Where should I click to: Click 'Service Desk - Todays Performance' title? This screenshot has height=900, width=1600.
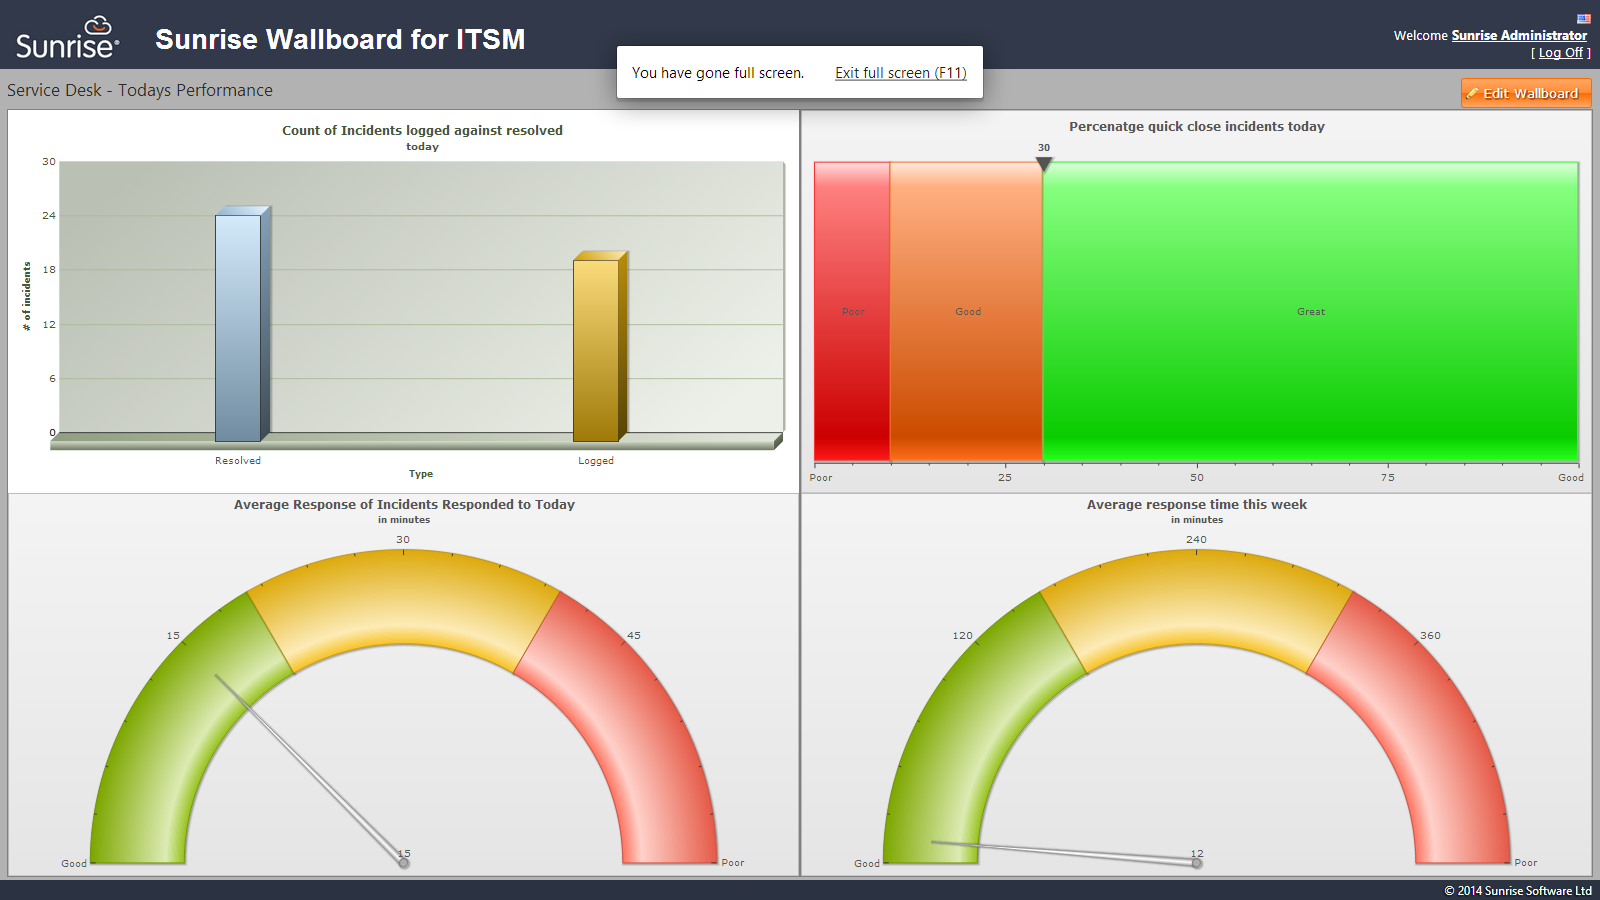(140, 90)
